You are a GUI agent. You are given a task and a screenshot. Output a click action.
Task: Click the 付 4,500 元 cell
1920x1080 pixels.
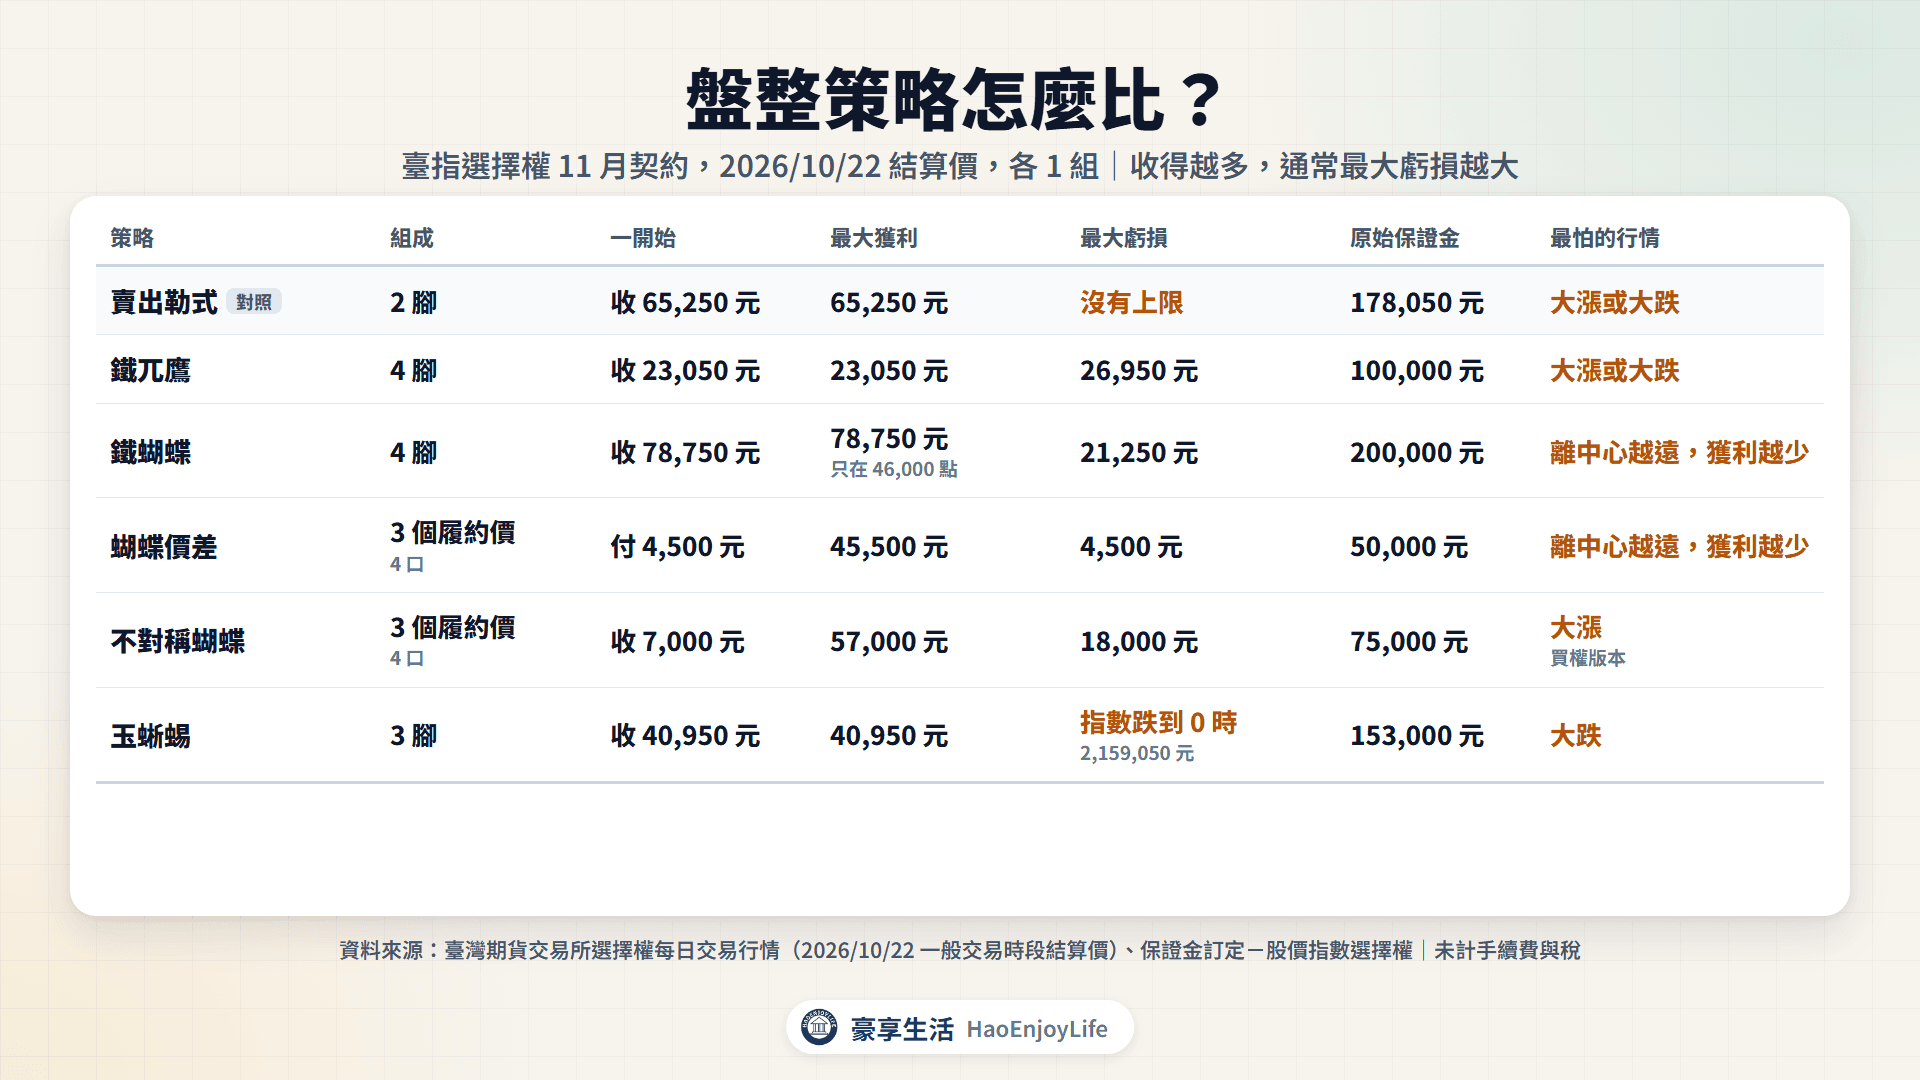point(678,547)
